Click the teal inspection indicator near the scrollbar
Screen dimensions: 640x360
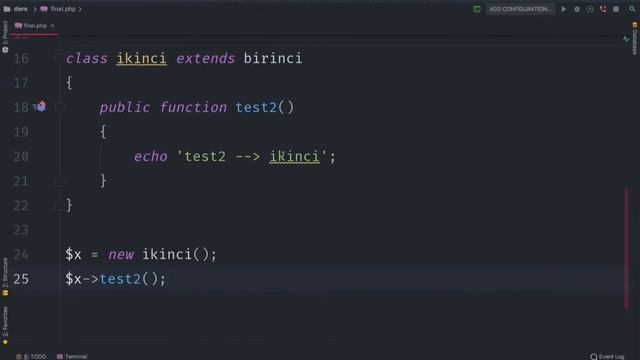(x=626, y=39)
